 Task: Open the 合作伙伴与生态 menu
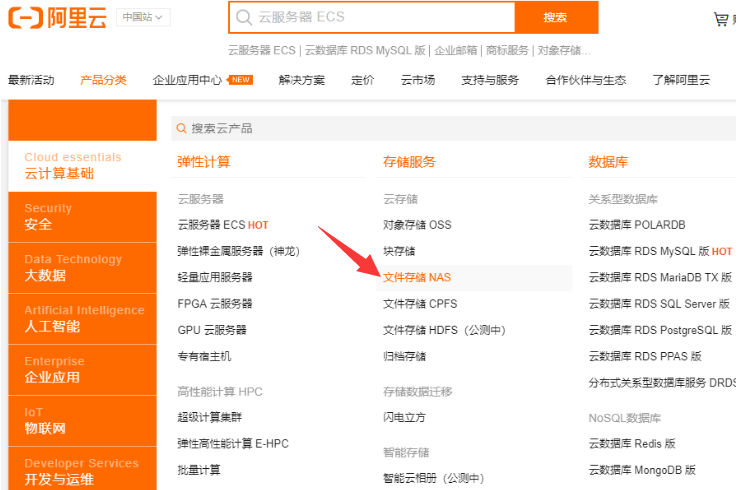click(586, 80)
